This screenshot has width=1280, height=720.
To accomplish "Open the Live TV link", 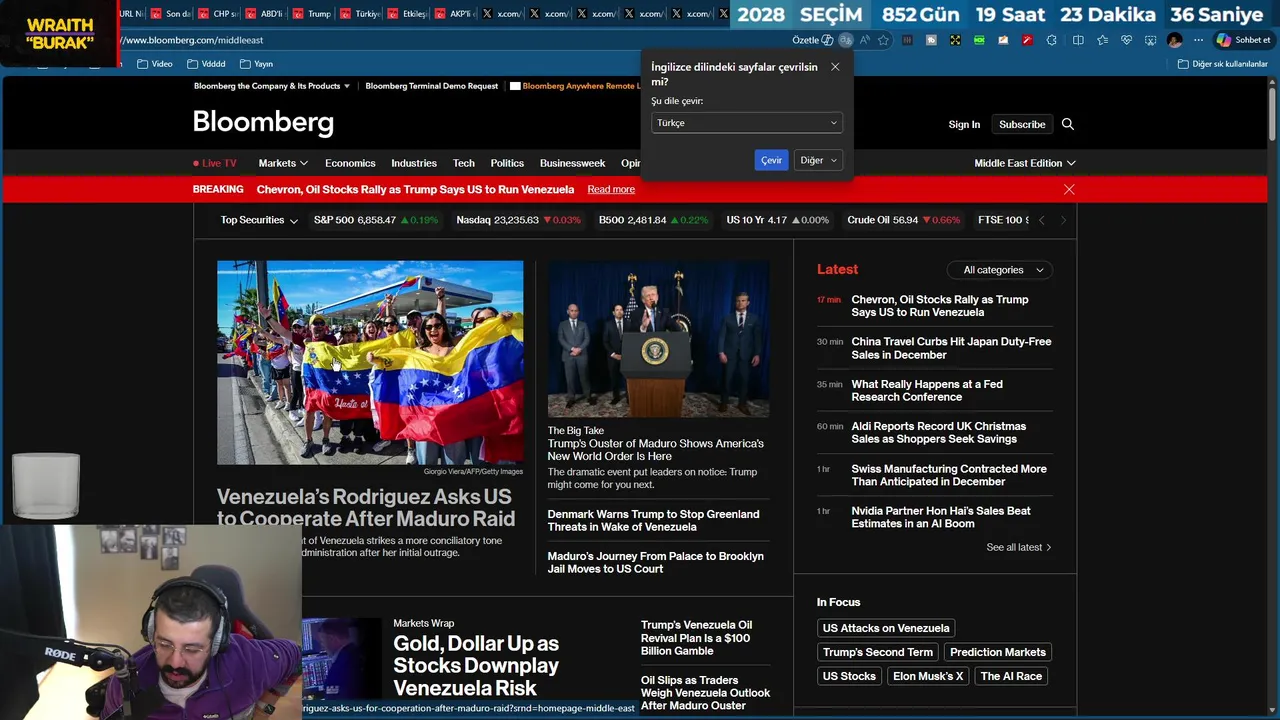I will (215, 163).
